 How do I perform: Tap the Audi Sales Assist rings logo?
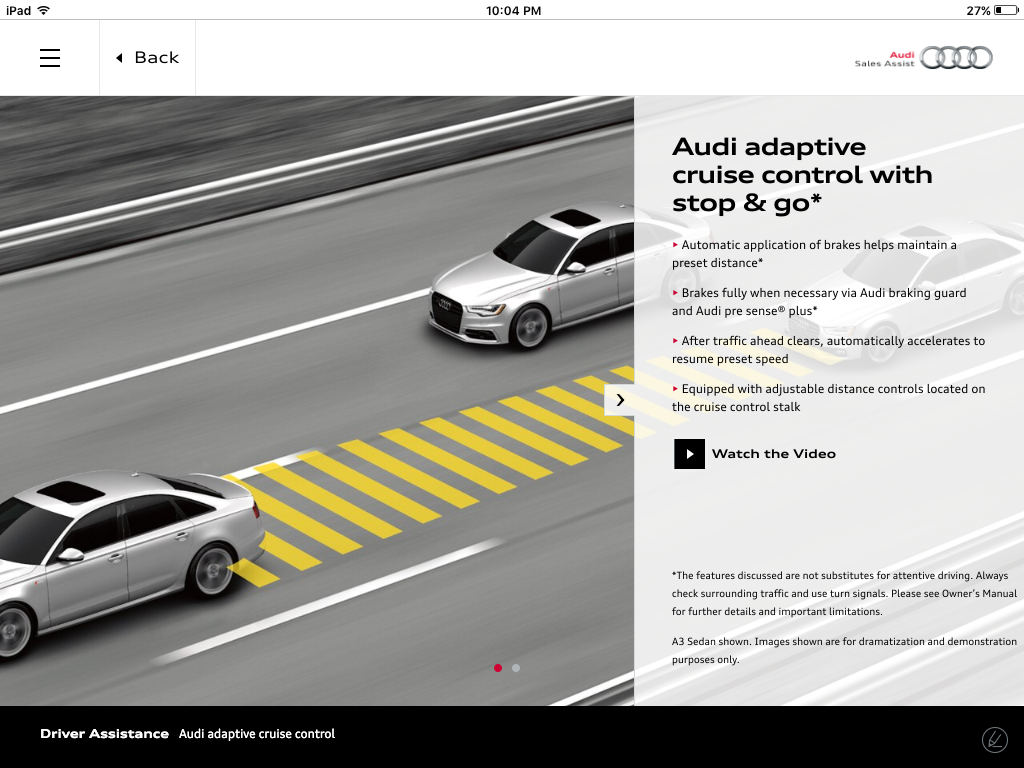pyautogui.click(x=923, y=58)
